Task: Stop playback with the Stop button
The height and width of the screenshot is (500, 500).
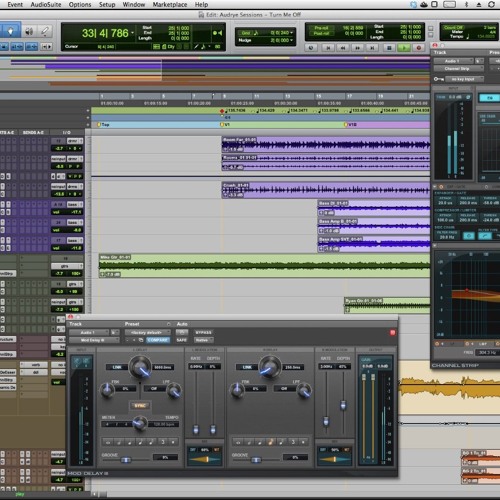Action: pos(389,48)
